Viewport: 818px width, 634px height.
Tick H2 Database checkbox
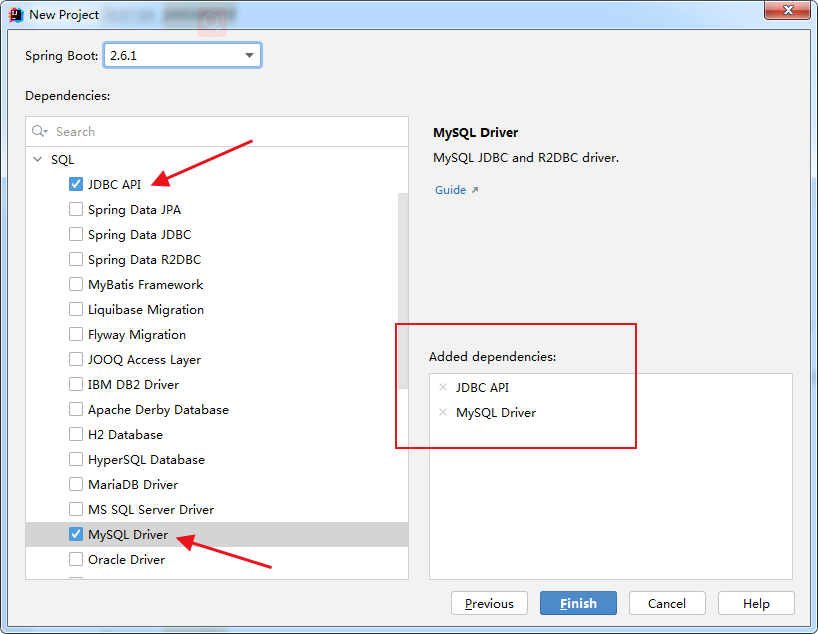click(76, 435)
